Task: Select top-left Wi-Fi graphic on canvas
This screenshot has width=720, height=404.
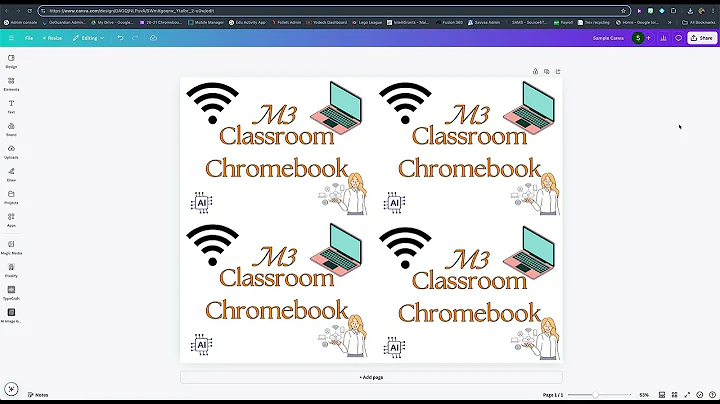Action: point(213,103)
